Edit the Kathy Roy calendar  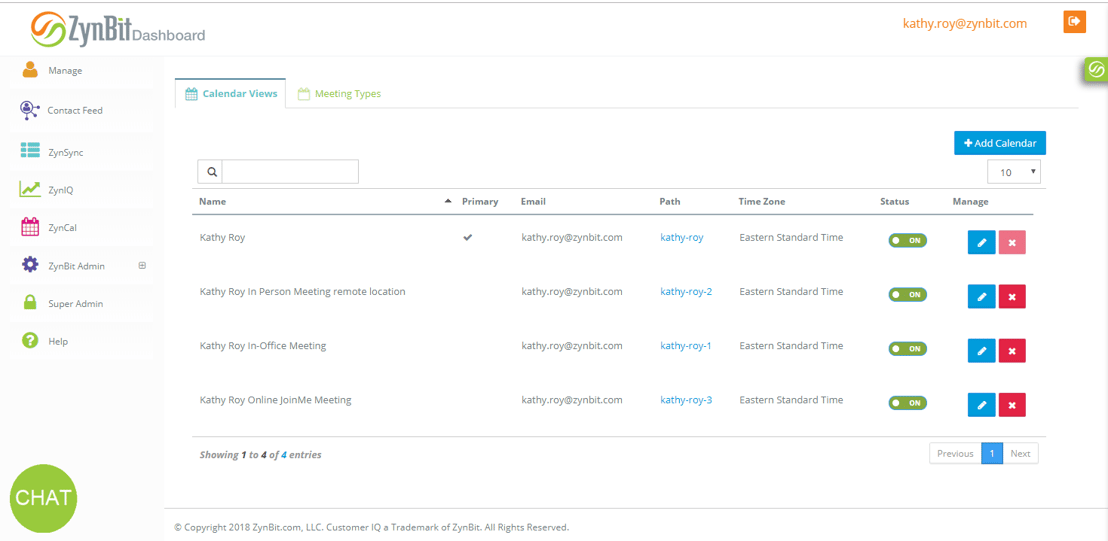click(x=982, y=242)
